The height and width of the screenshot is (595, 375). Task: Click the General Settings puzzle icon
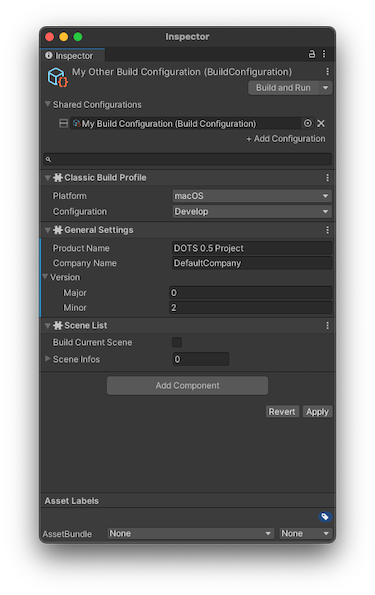pyautogui.click(x=58, y=230)
